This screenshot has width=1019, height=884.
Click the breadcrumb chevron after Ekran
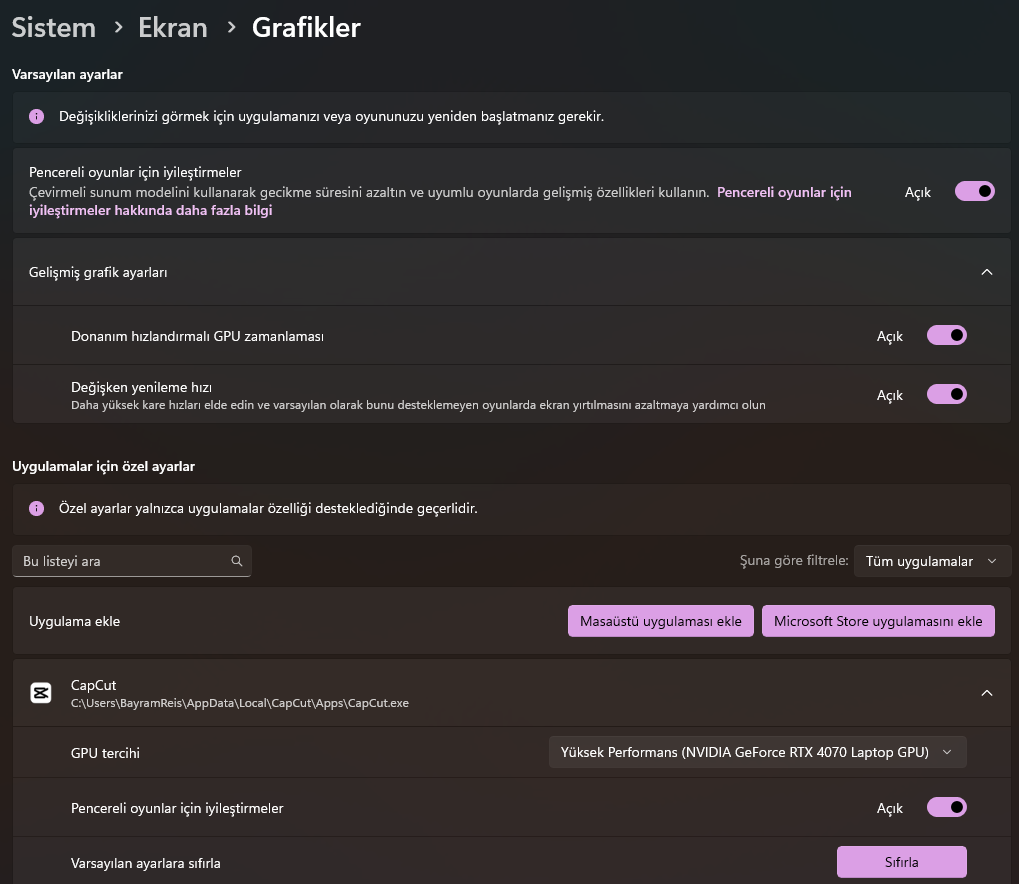pos(231,27)
